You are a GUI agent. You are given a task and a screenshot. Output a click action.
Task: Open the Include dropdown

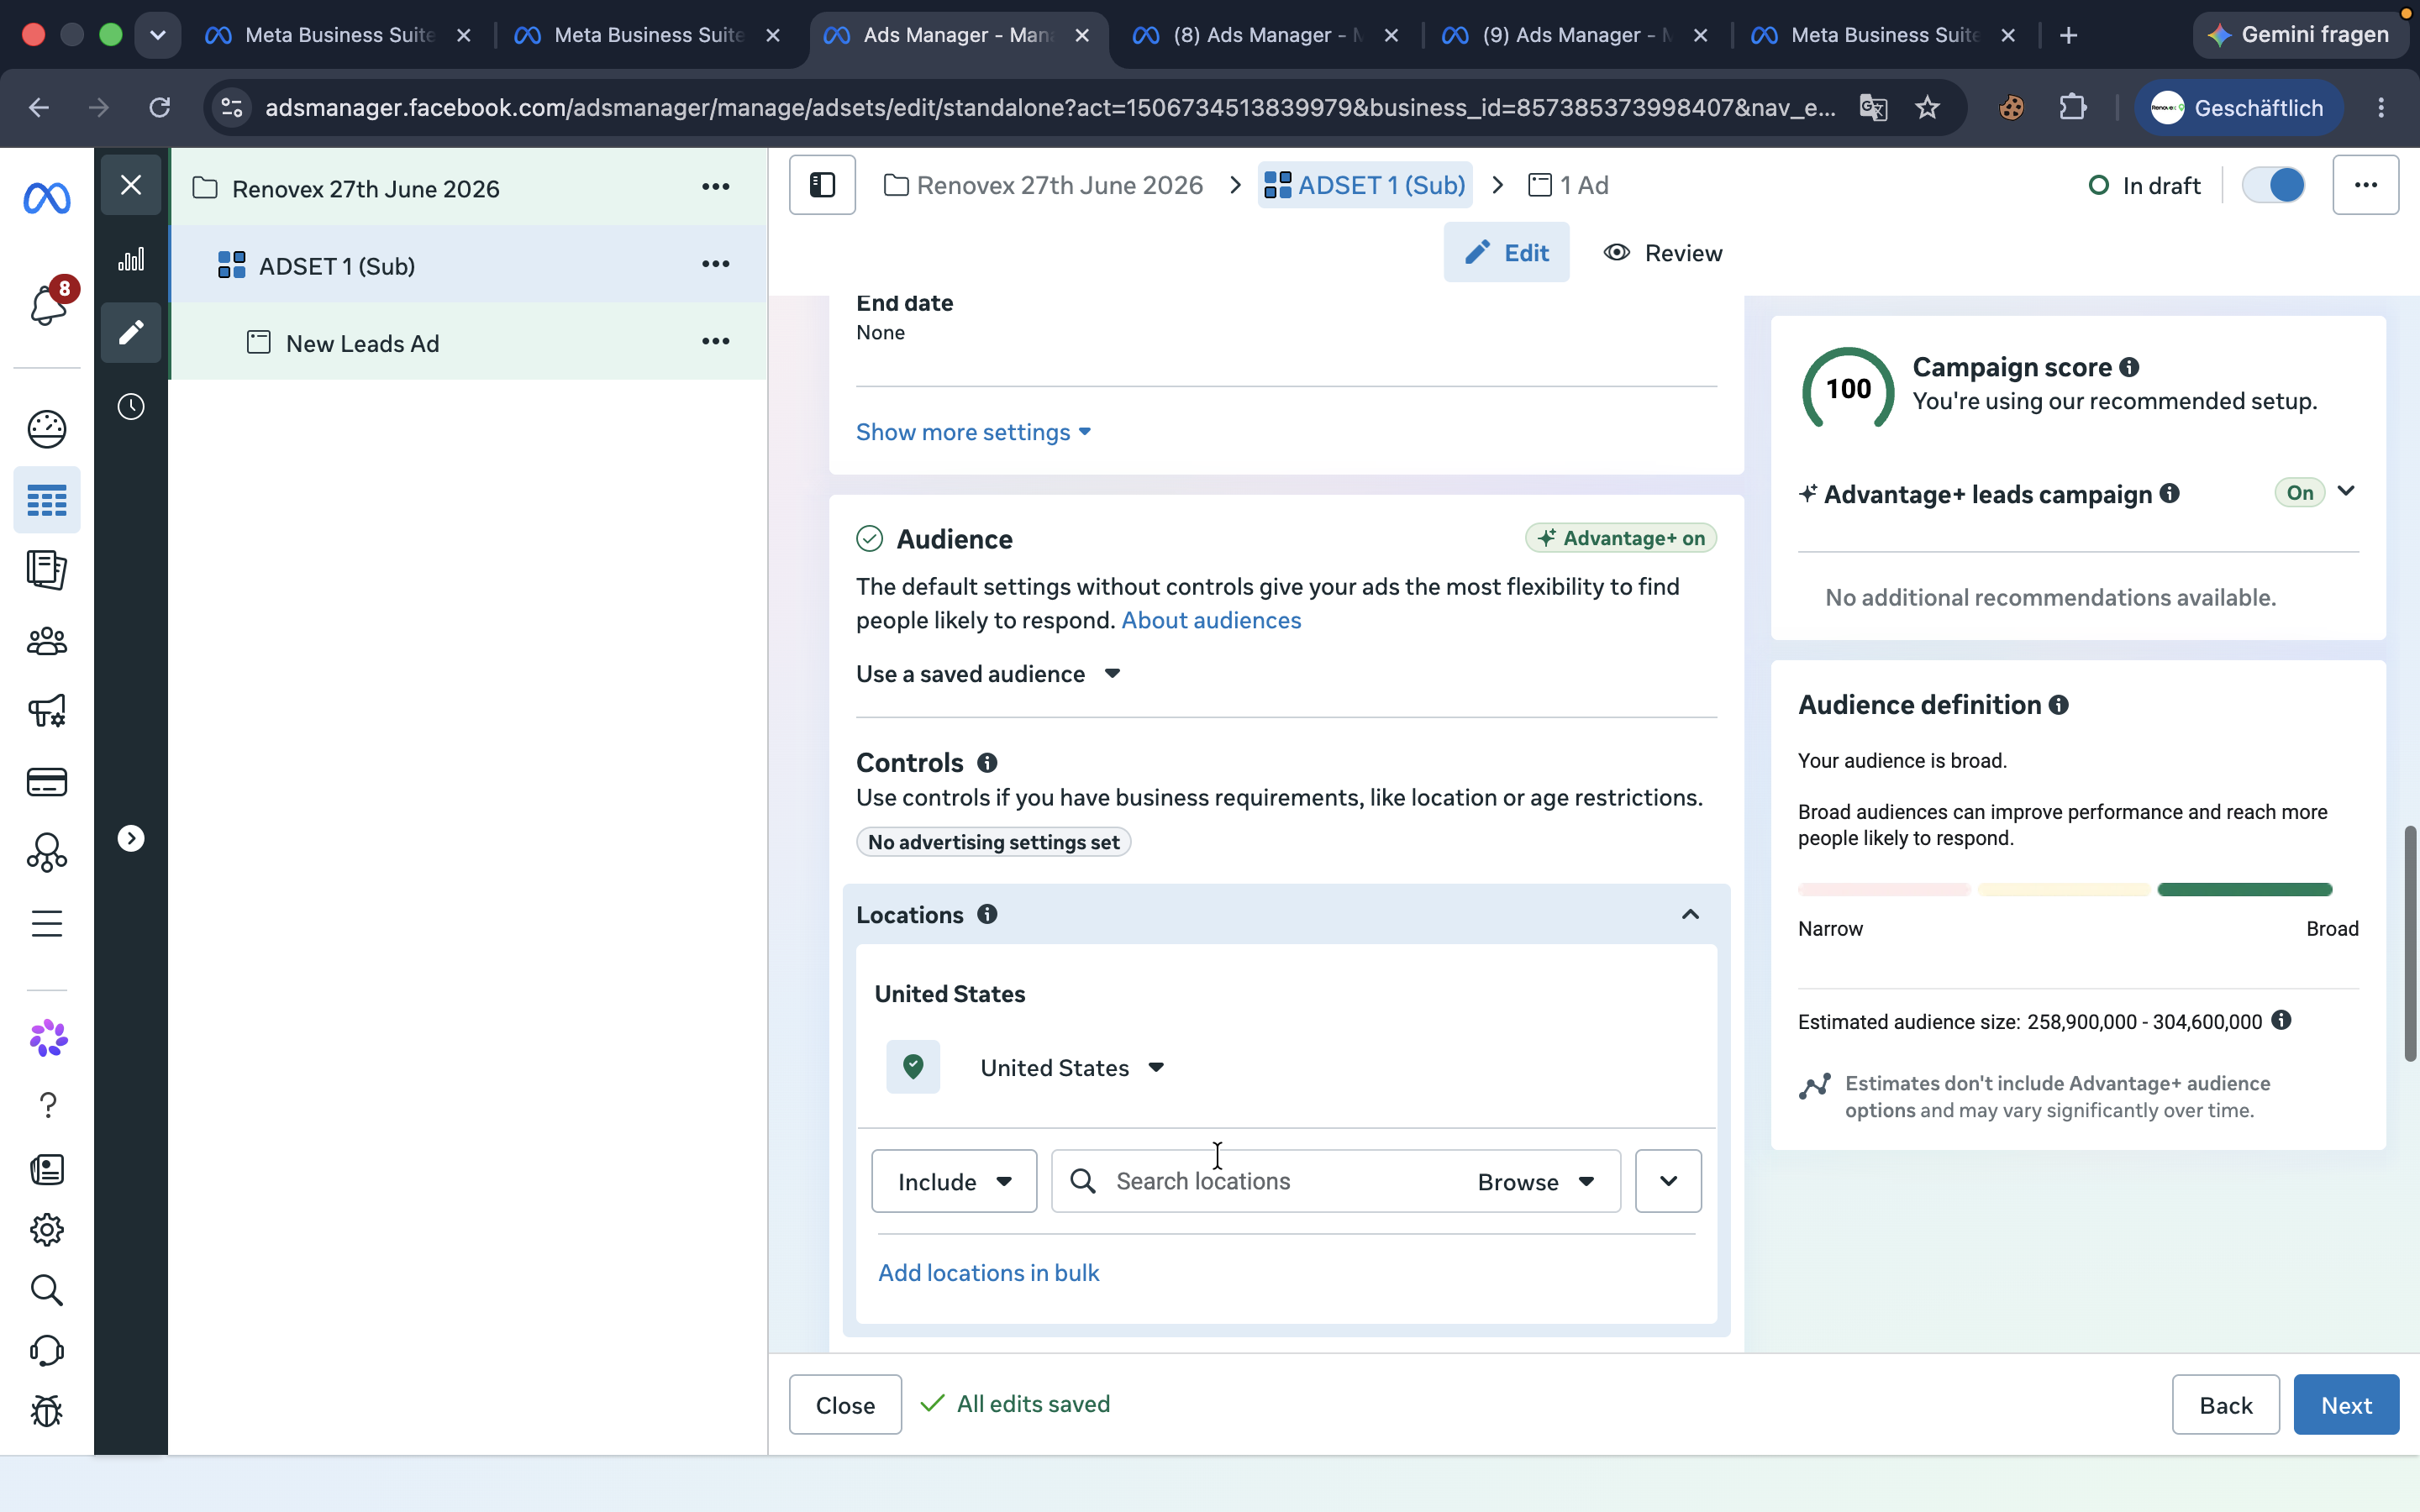tap(954, 1181)
